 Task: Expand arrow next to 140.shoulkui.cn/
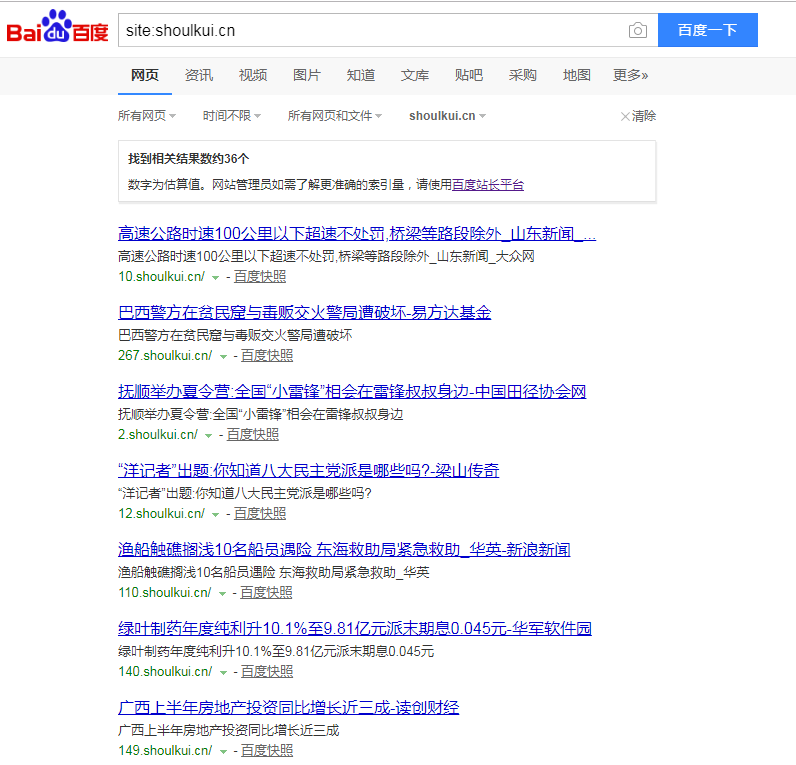[x=223, y=673]
